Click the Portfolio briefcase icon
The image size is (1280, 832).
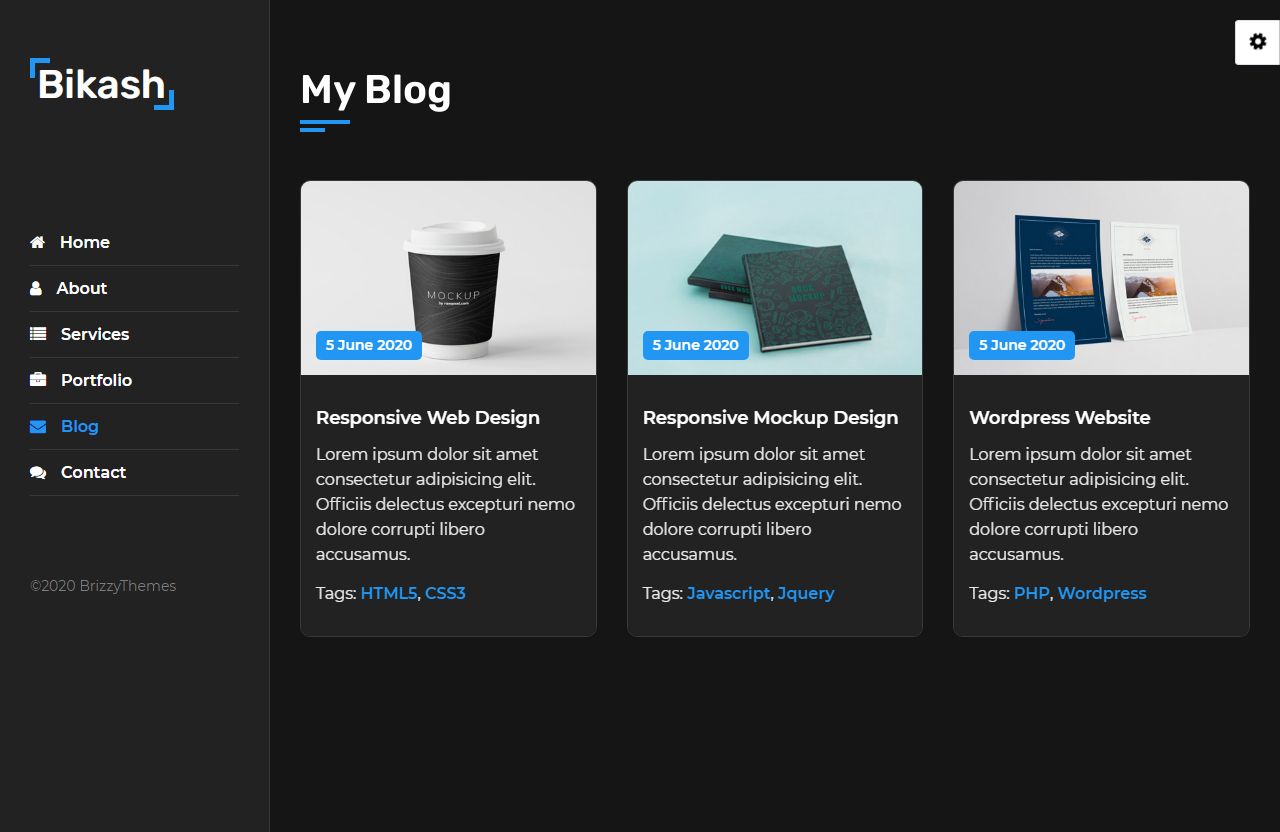click(38, 380)
